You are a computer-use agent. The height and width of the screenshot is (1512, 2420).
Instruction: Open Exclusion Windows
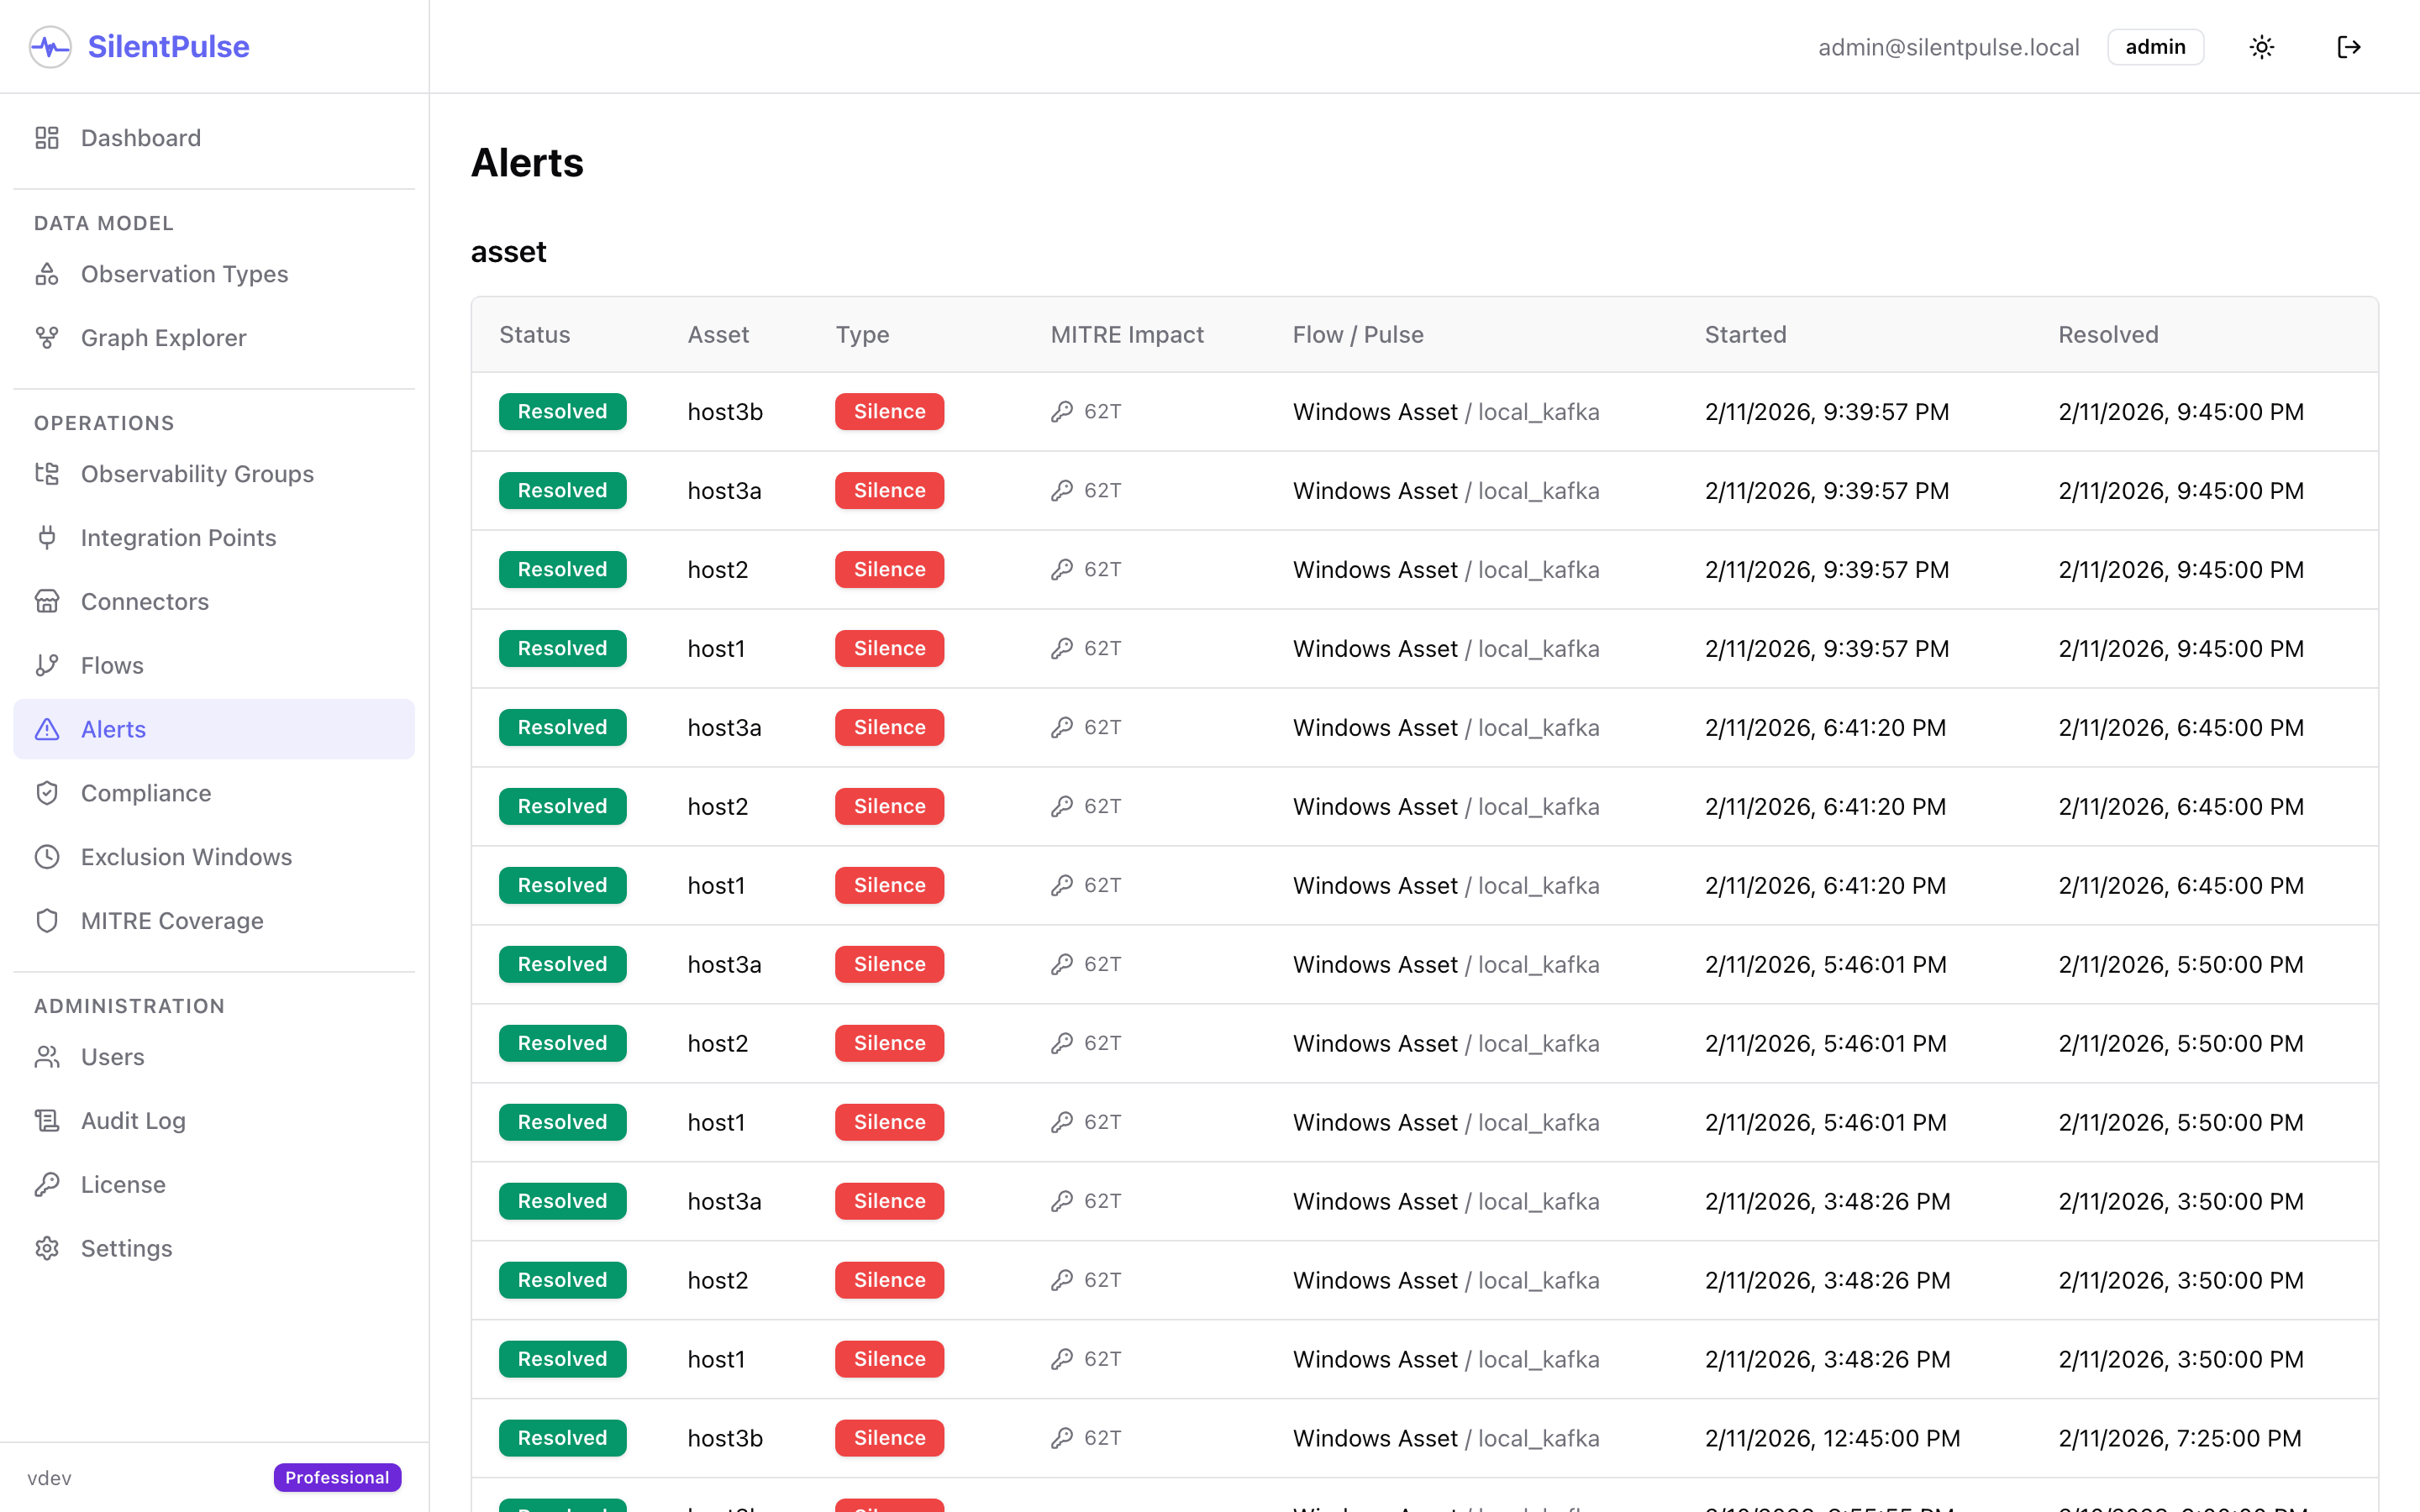pyautogui.click(x=214, y=857)
